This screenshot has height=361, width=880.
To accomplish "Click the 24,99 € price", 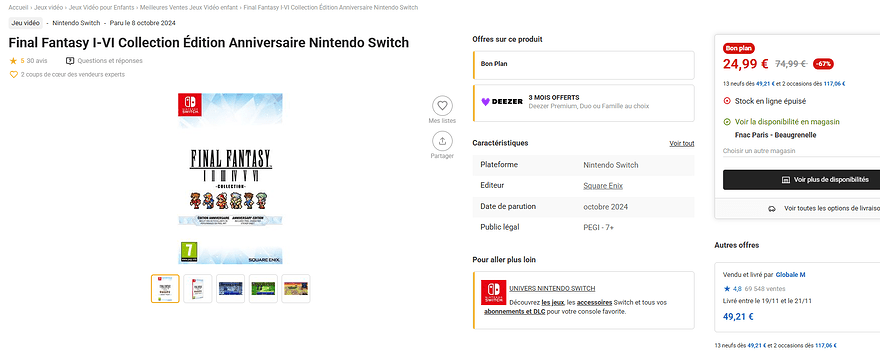I will coord(746,64).
